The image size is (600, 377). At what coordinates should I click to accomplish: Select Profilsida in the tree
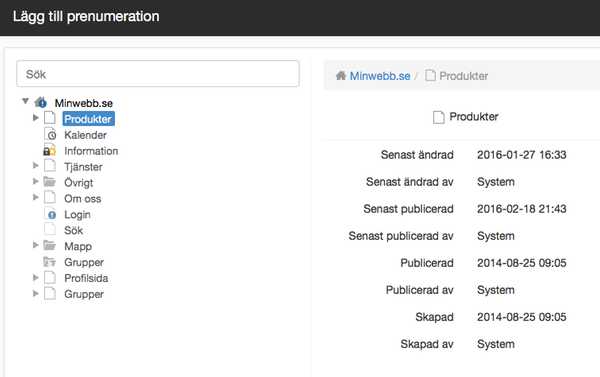[86, 278]
